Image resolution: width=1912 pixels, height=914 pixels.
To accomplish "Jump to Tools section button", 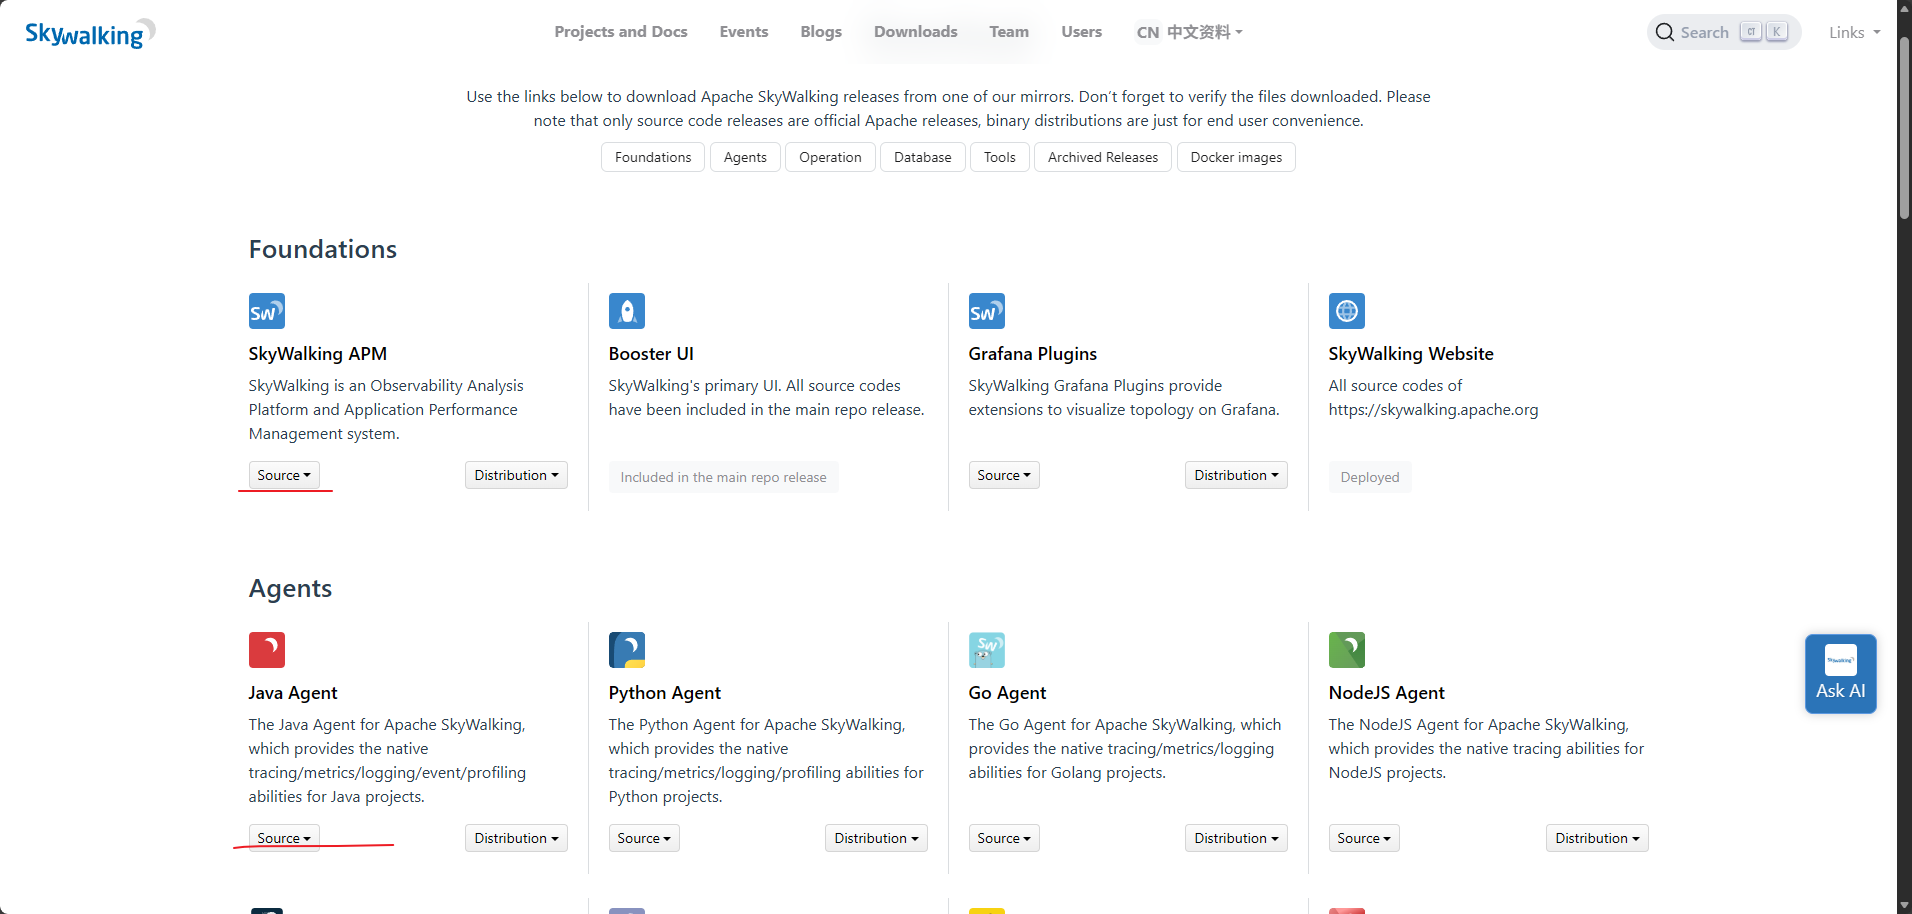I will pos(1000,157).
